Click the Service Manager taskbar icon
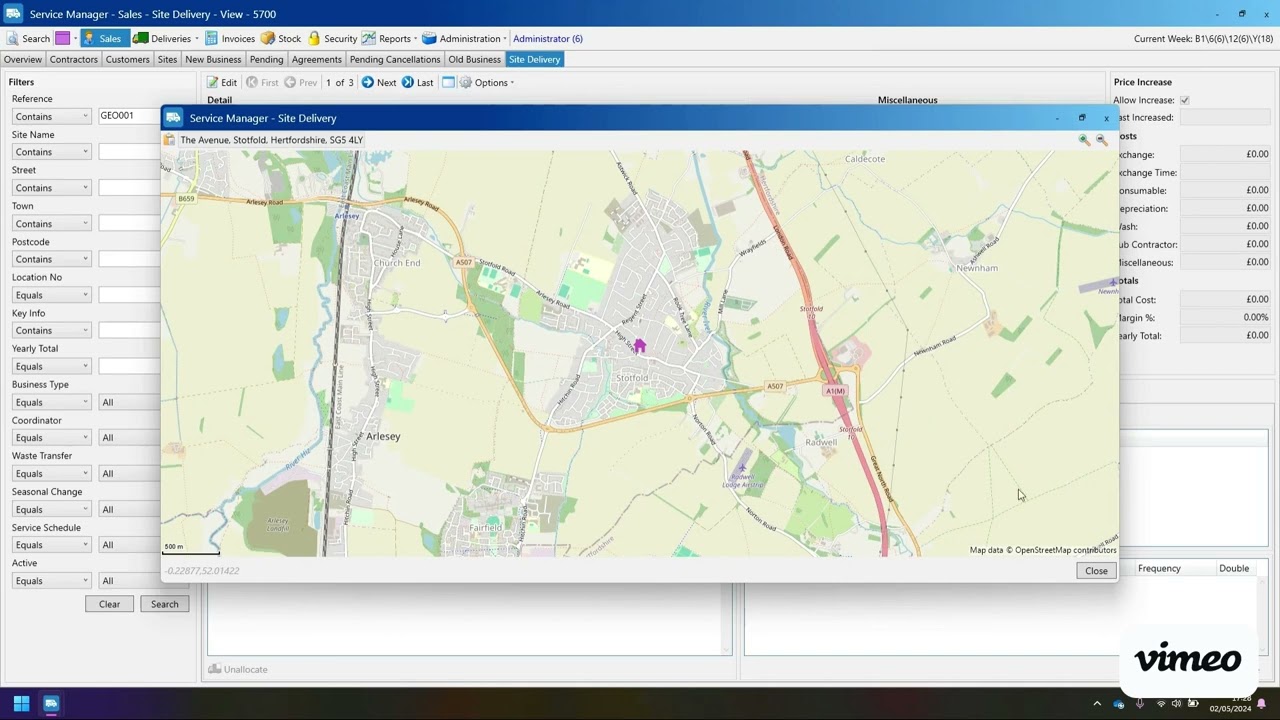Viewport: 1280px width, 720px height. [51, 703]
